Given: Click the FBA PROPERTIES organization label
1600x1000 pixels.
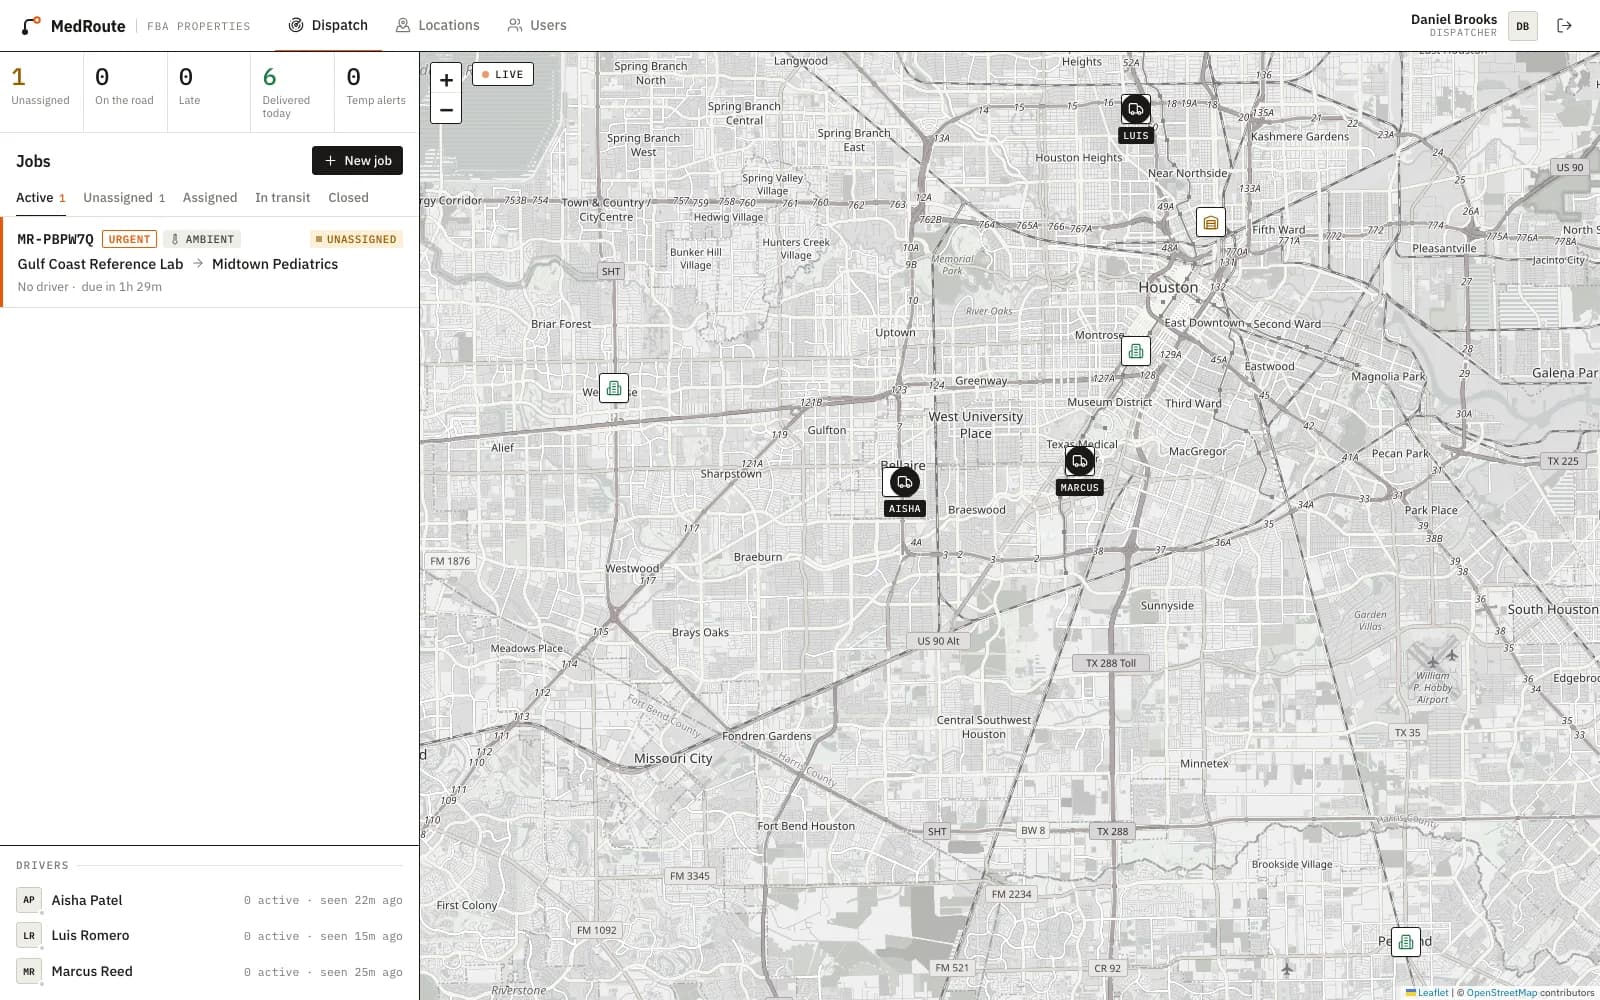Looking at the screenshot, I should pyautogui.click(x=199, y=26).
